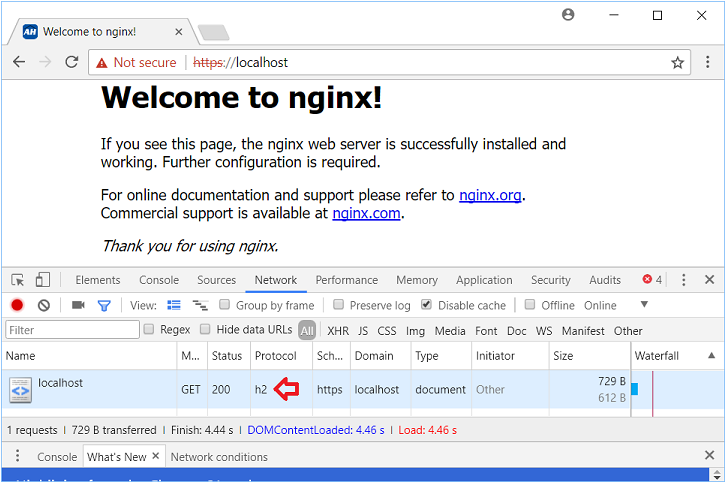Image resolution: width=727 pixels, height=483 pixels.
Task: Select the XHR request type filter
Action: (x=338, y=330)
